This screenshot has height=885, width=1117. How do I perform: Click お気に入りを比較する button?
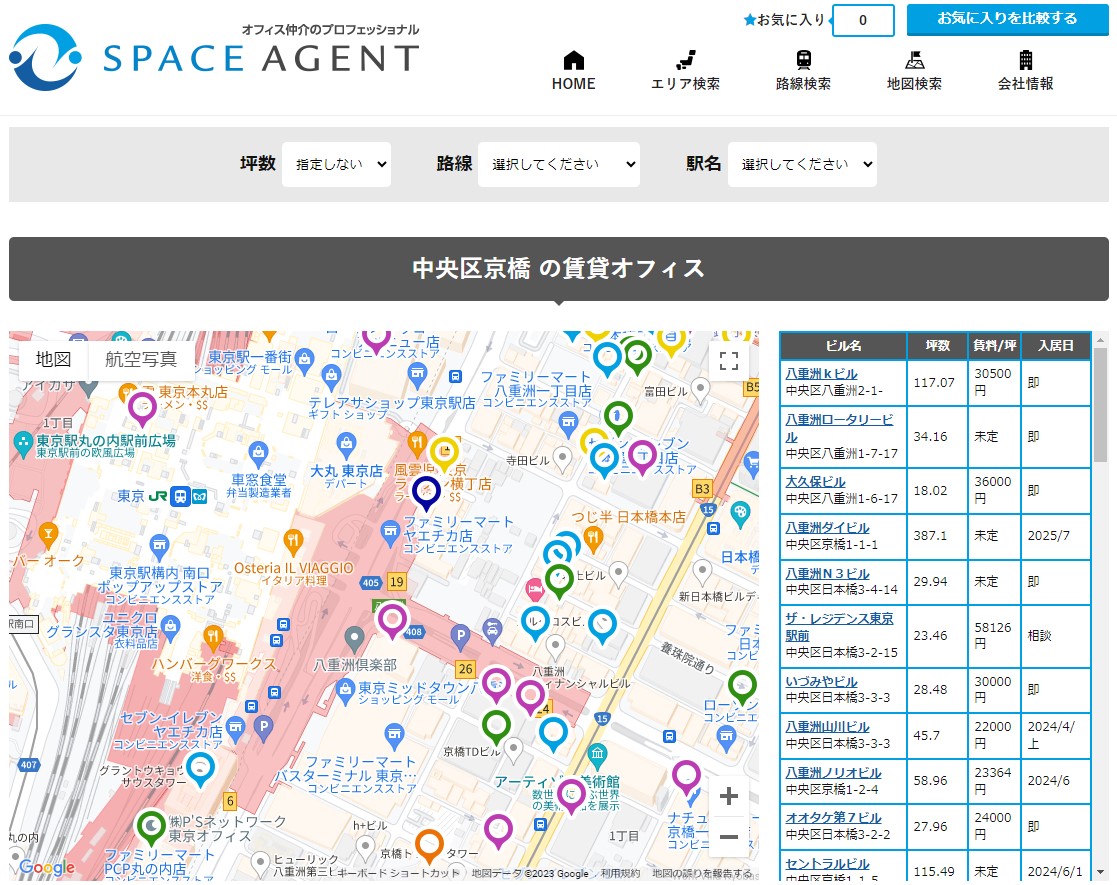pyautogui.click(x=1007, y=19)
